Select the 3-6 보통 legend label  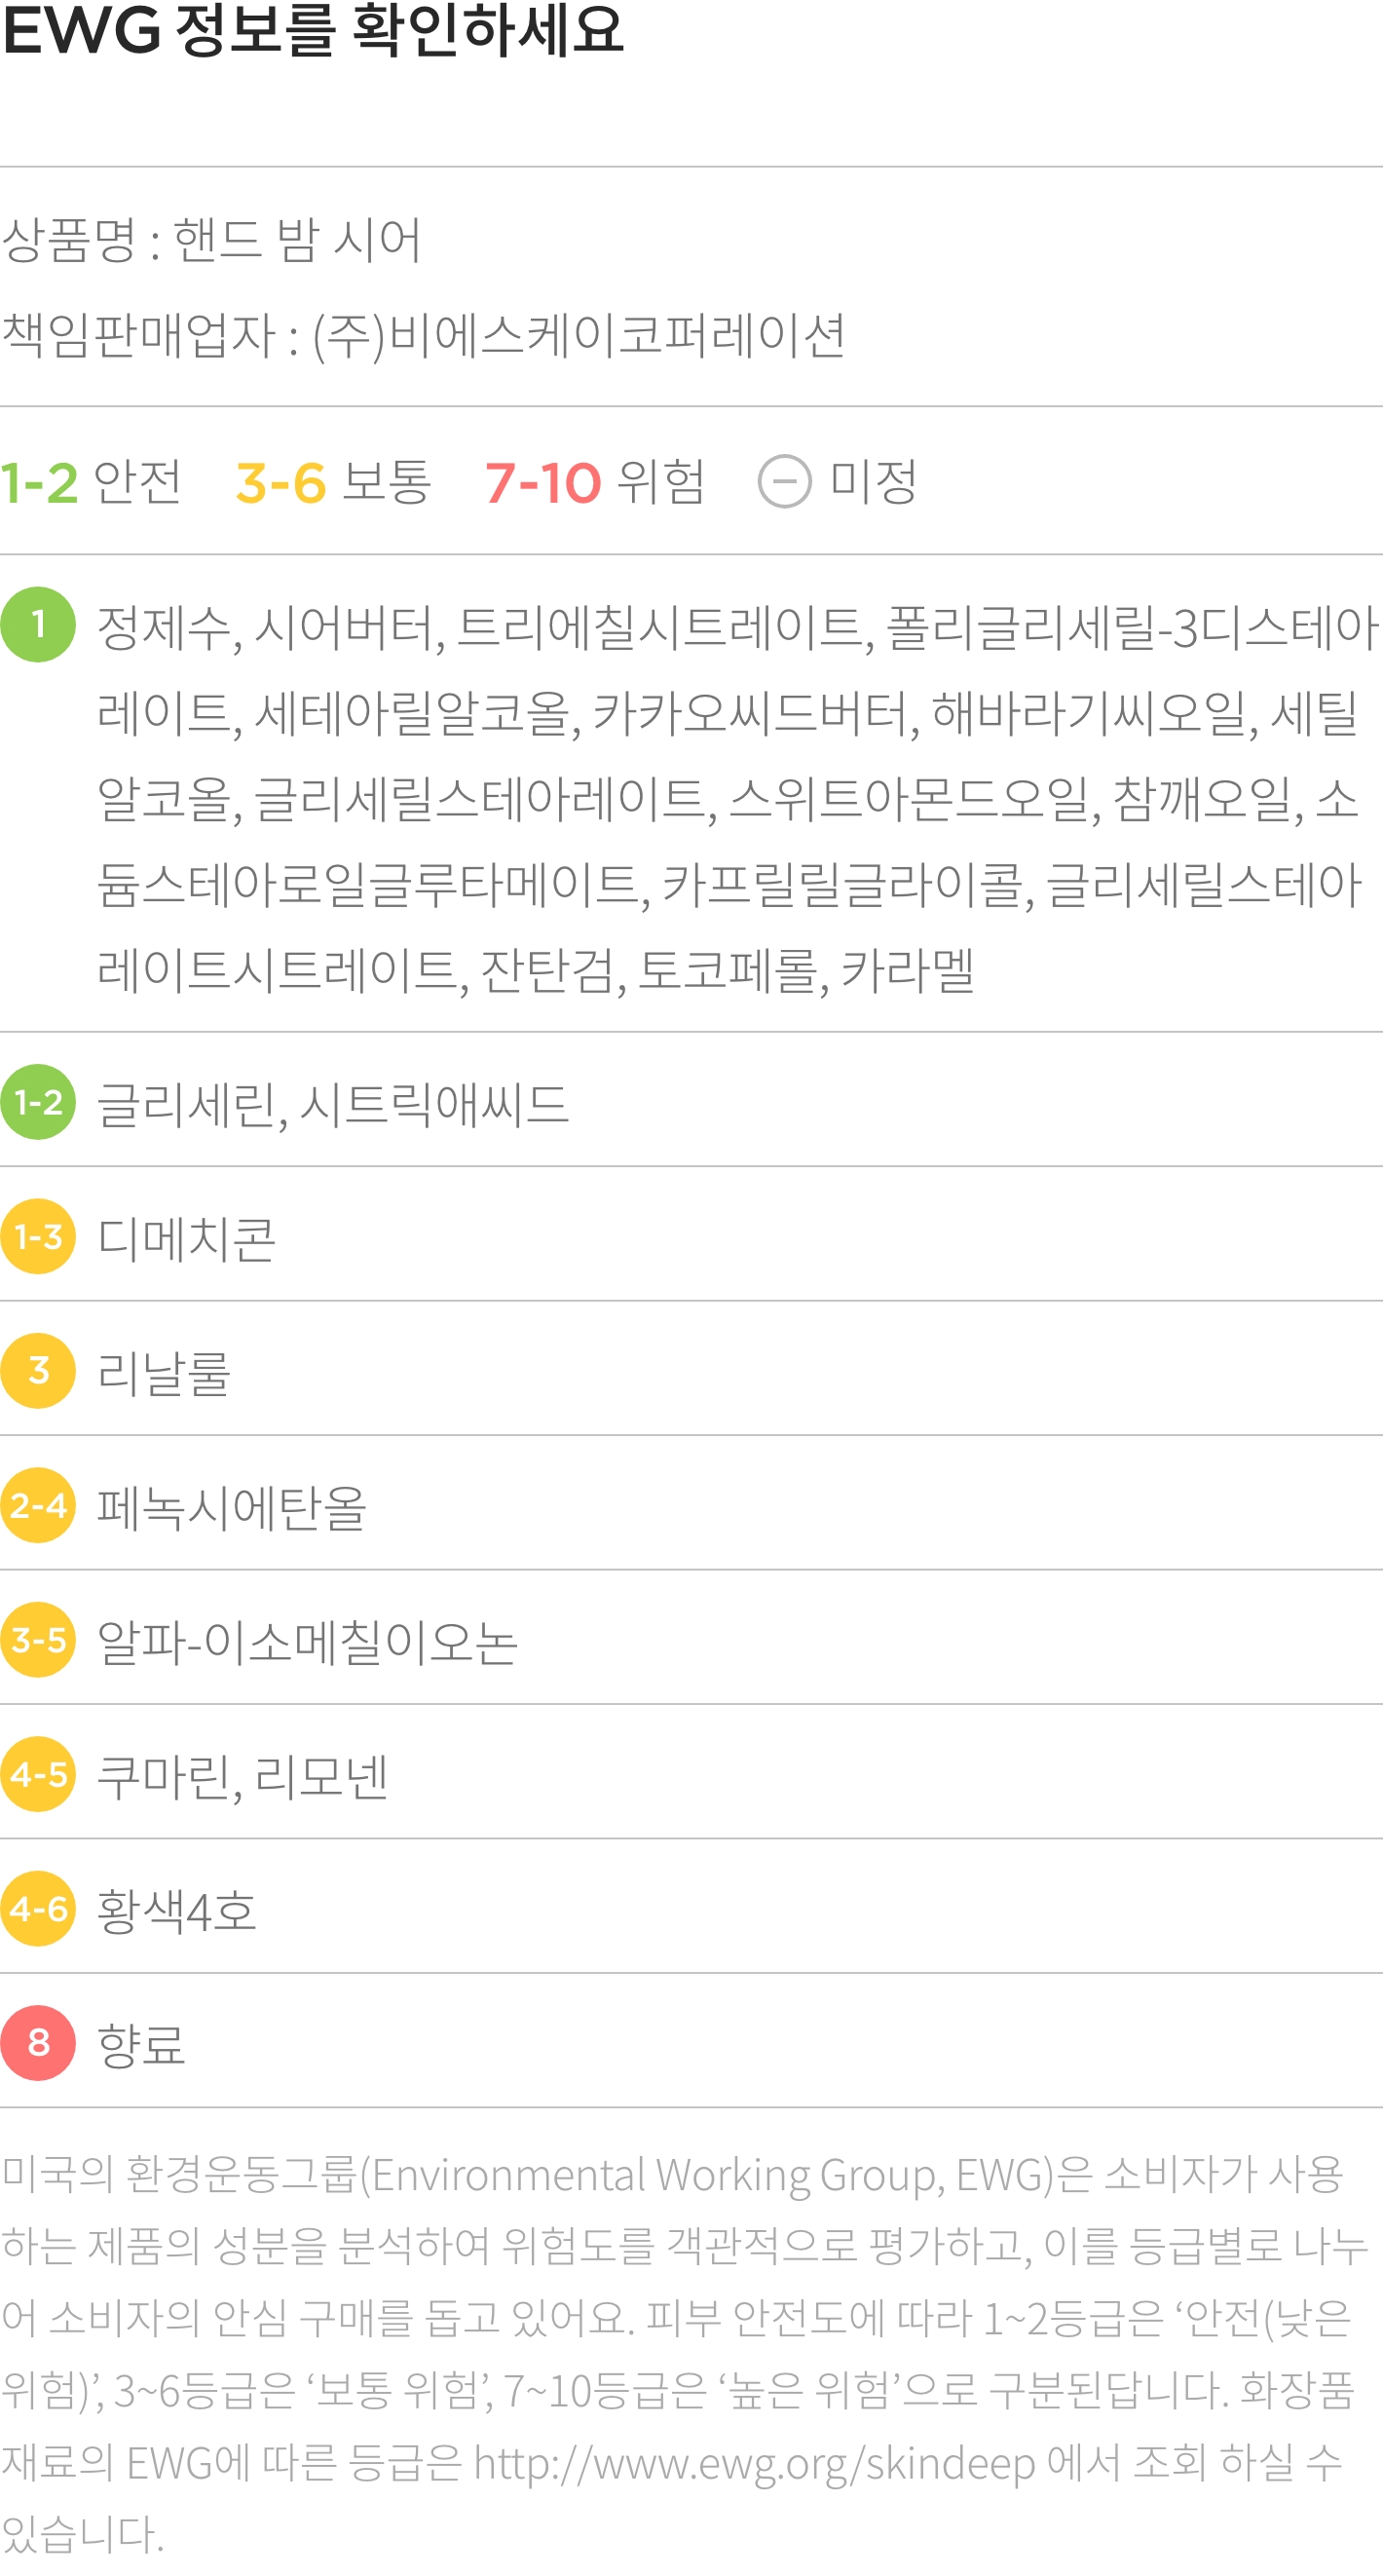[333, 482]
